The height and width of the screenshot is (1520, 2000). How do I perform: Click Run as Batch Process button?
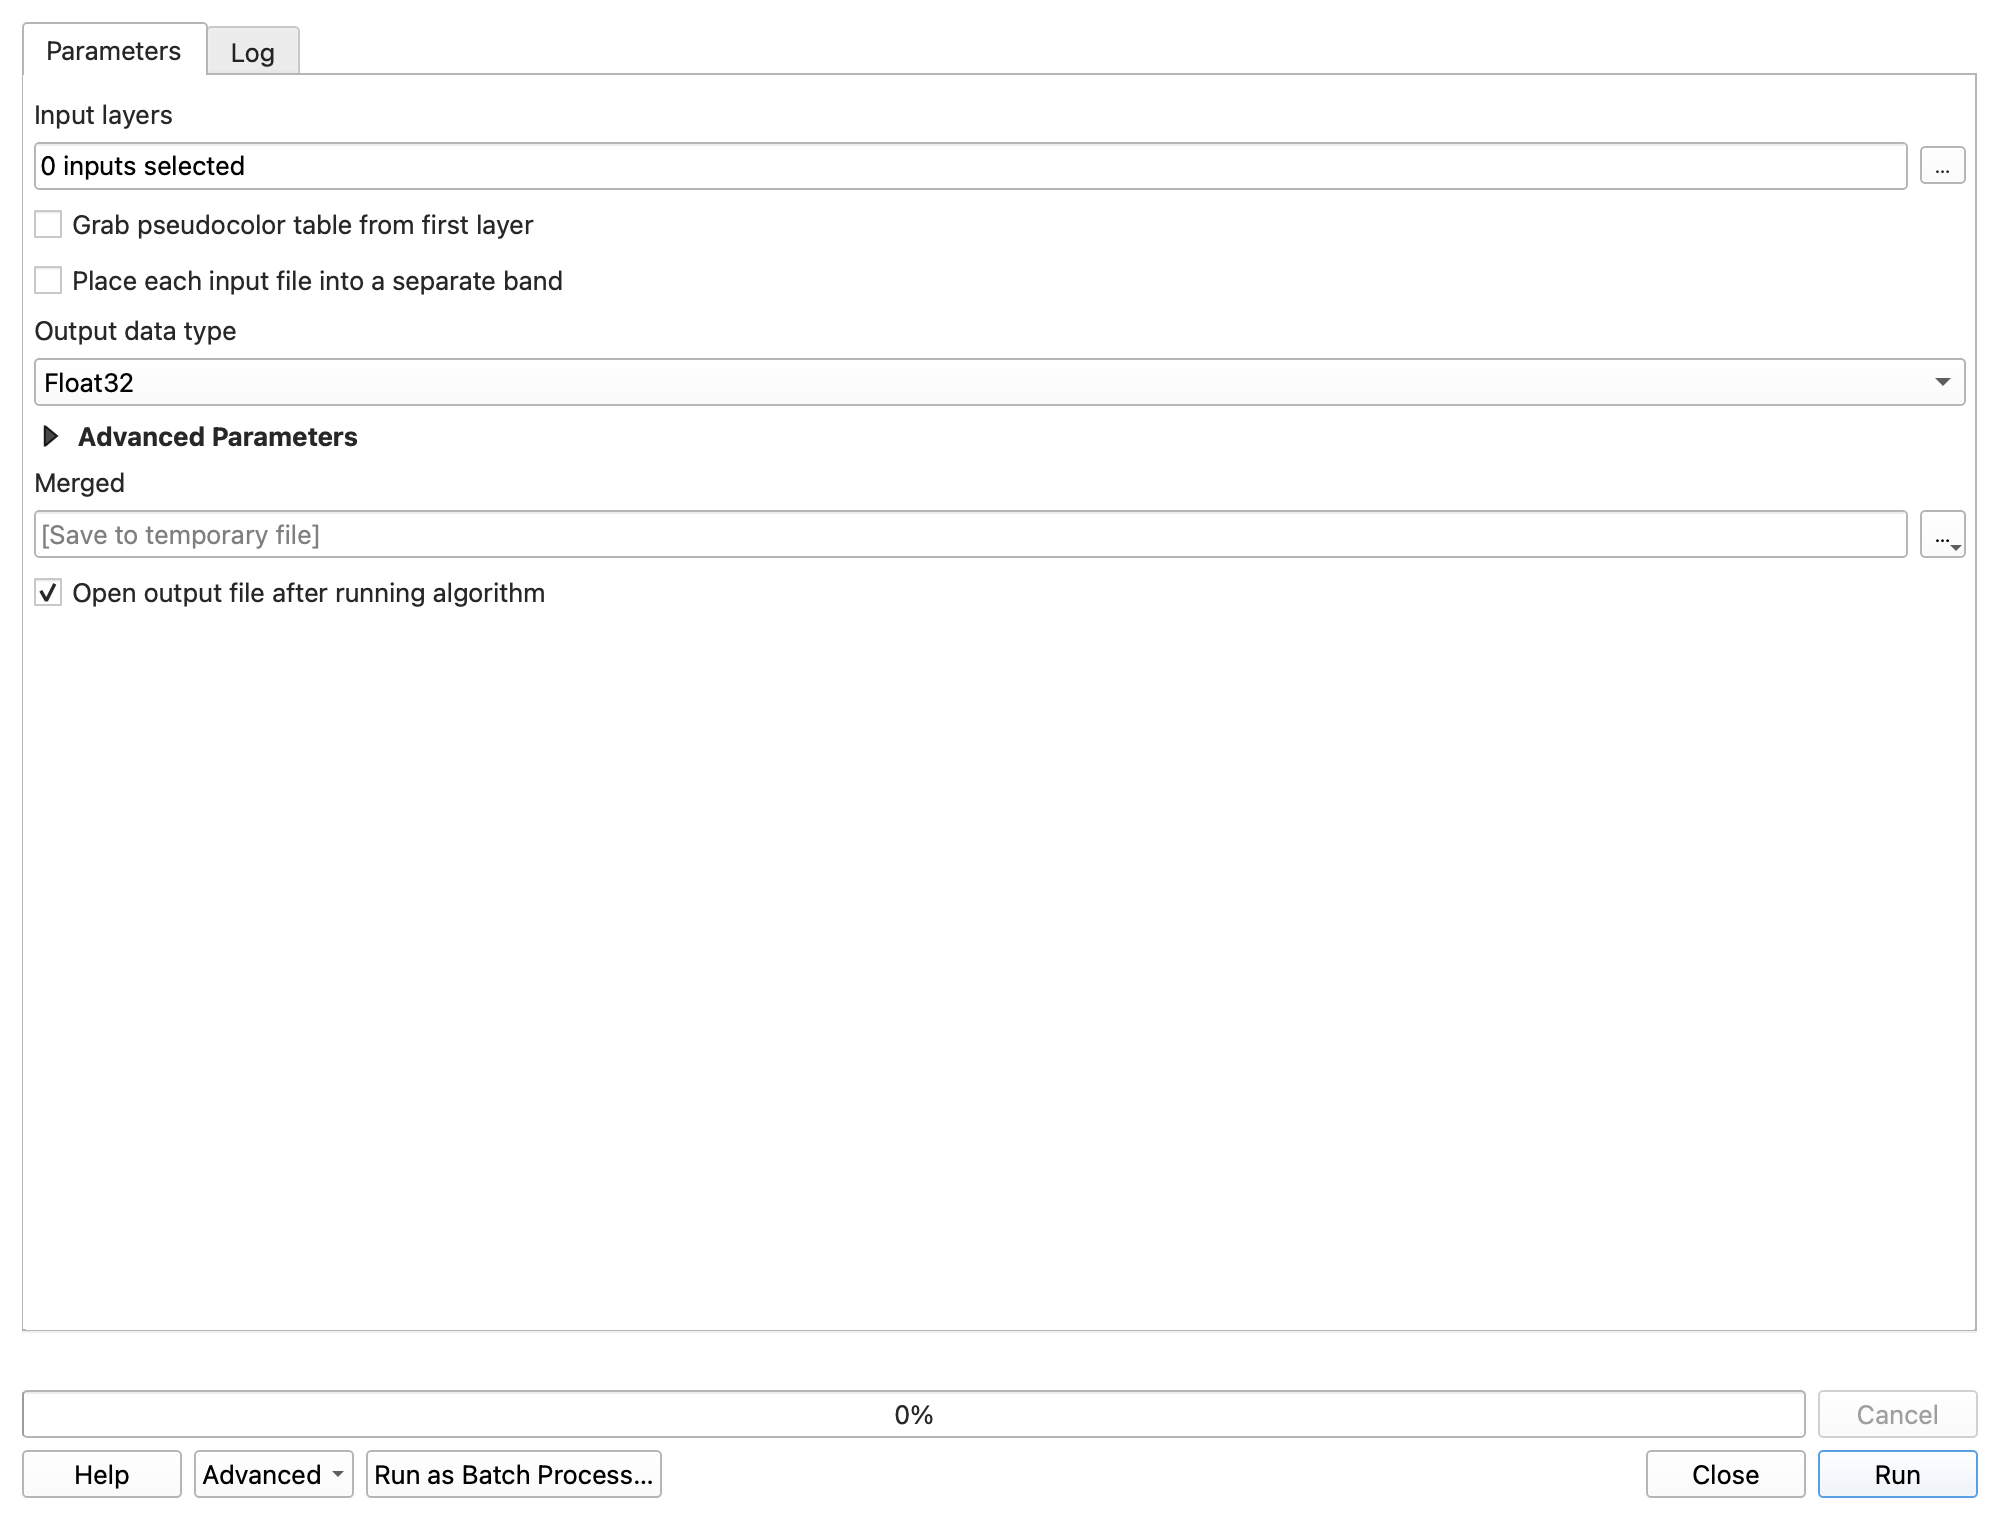tap(514, 1474)
